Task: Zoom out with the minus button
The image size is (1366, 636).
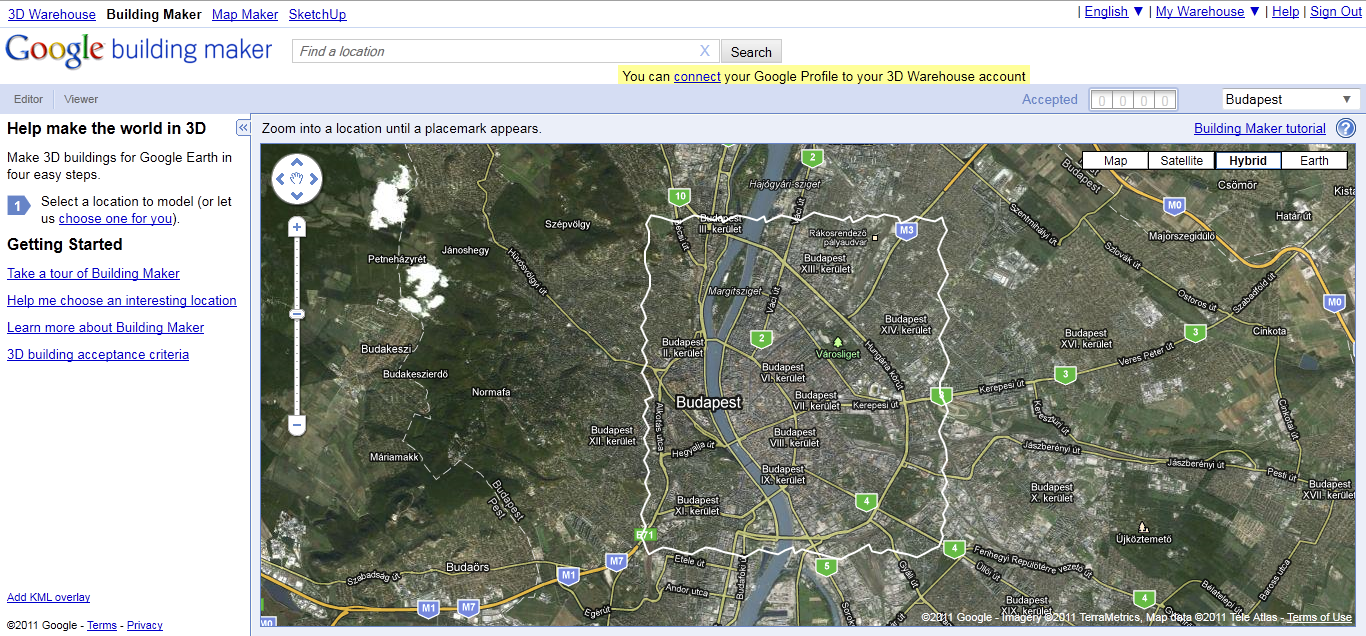Action: [297, 425]
